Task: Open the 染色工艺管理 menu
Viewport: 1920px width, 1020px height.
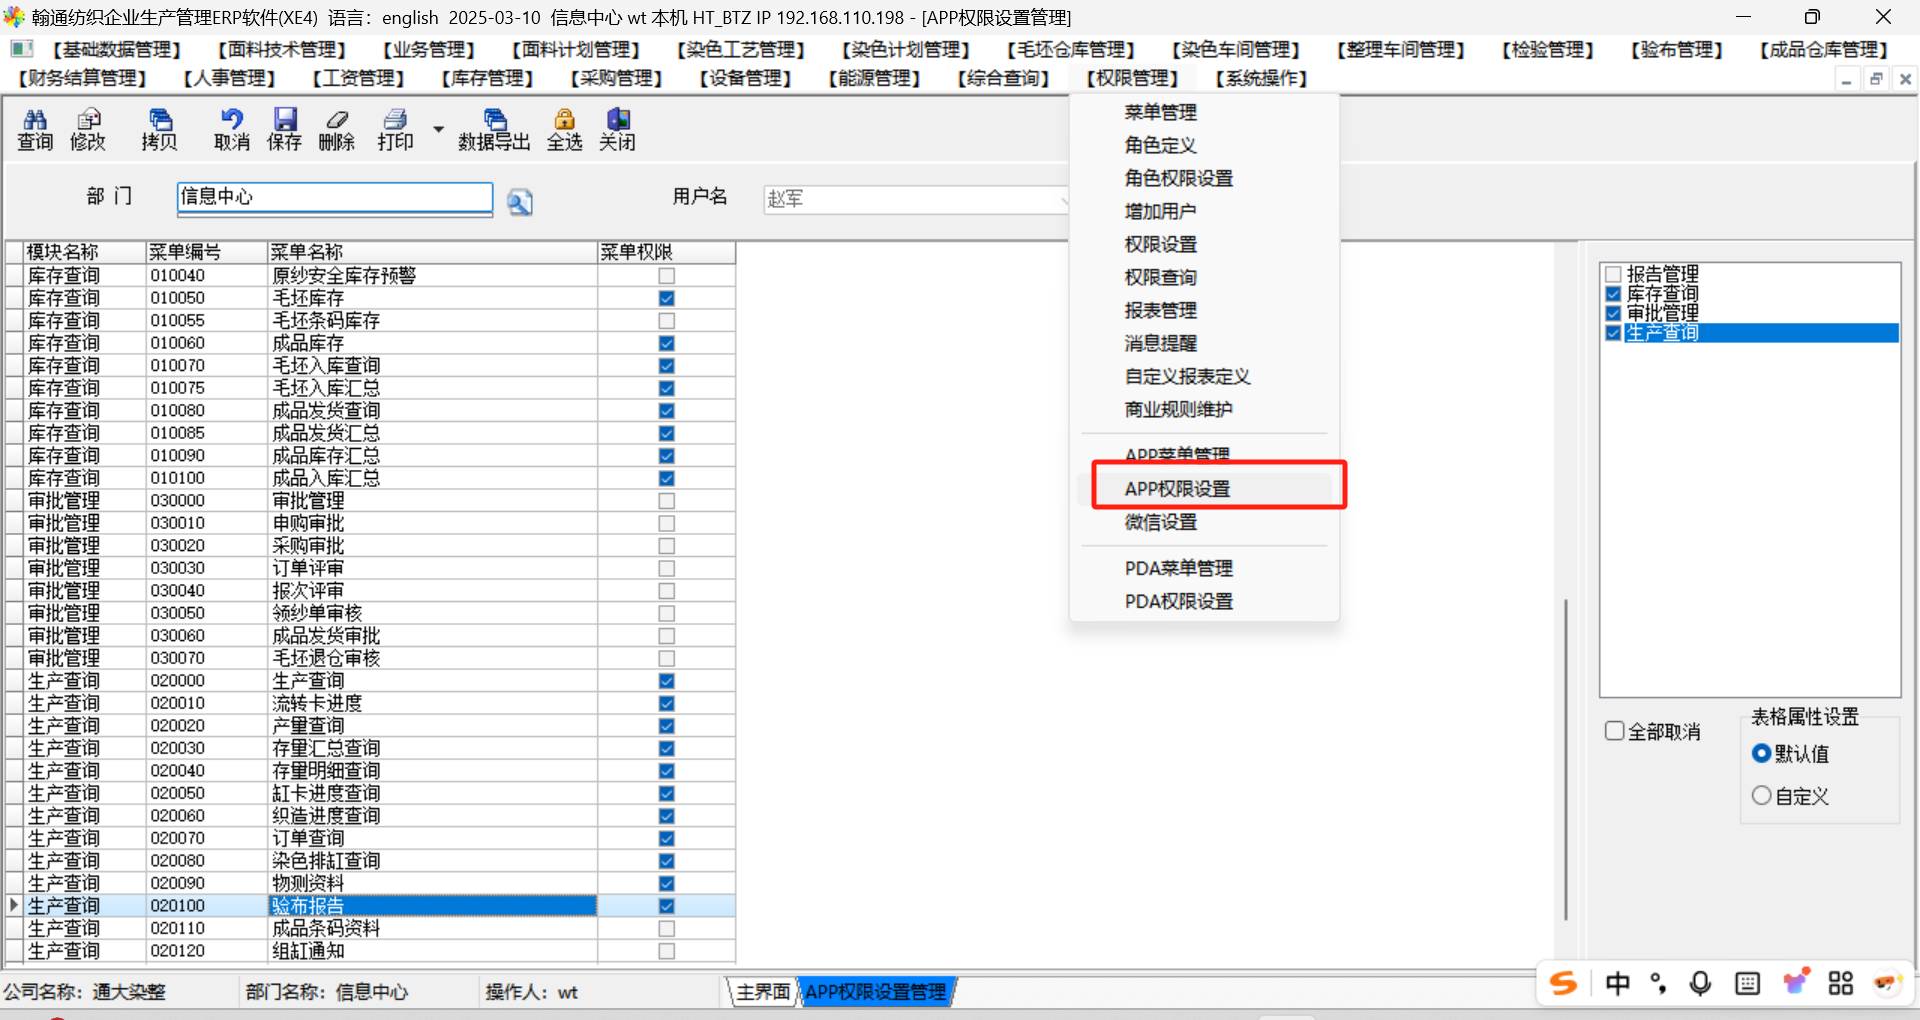Action: click(741, 50)
